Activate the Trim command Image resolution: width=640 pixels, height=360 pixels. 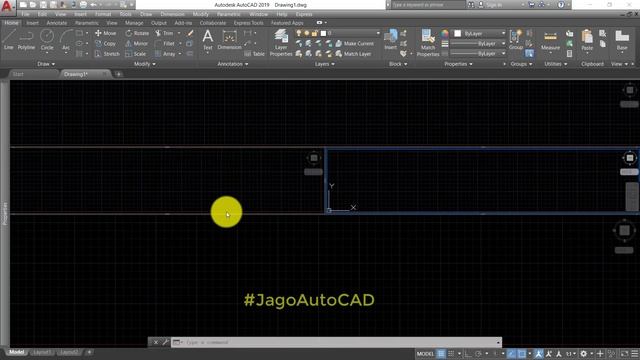(x=164, y=33)
